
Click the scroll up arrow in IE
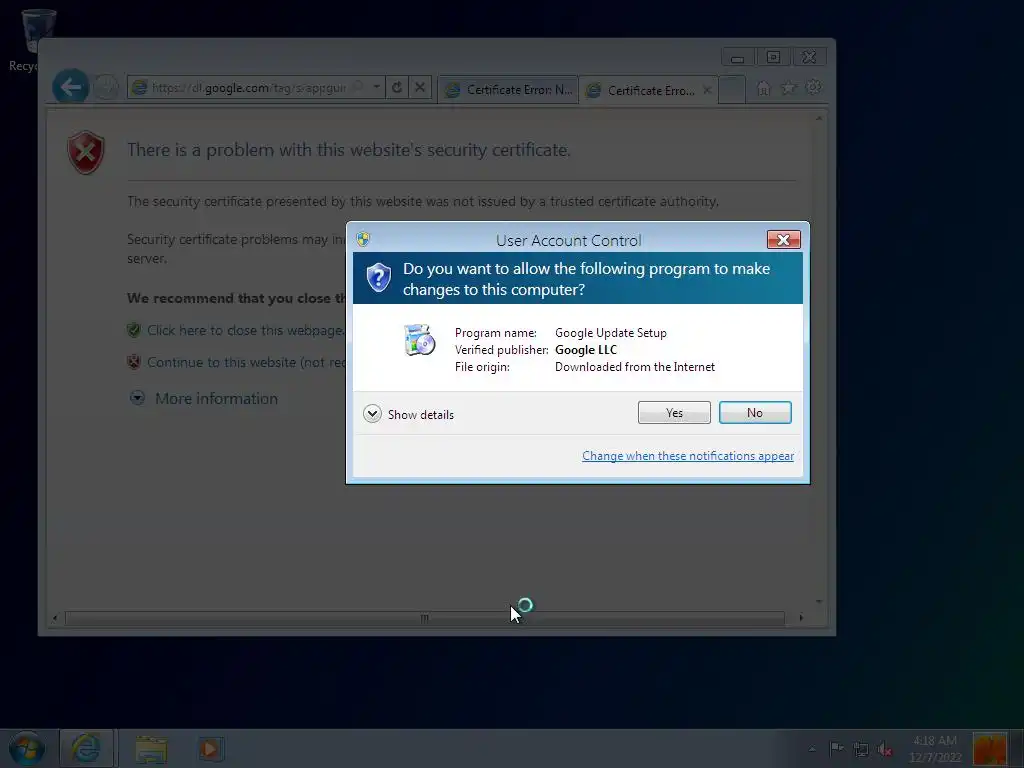(819, 119)
